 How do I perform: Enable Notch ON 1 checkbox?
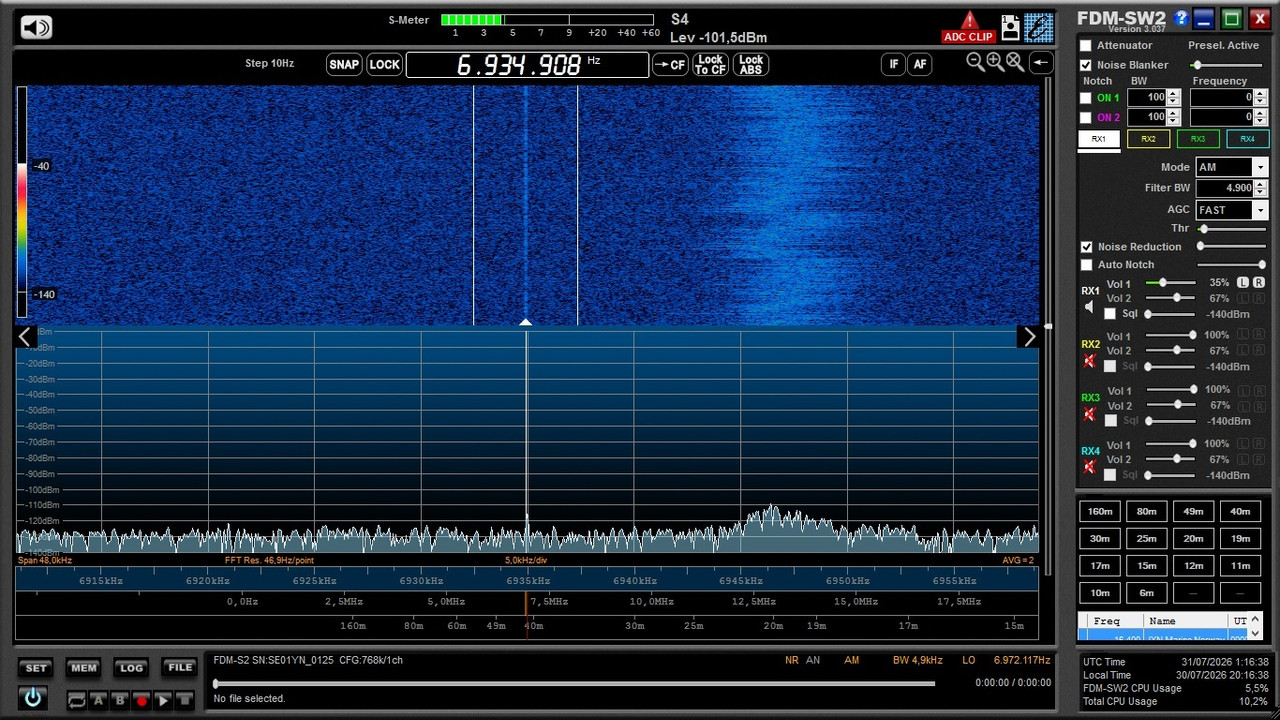pyautogui.click(x=1086, y=98)
